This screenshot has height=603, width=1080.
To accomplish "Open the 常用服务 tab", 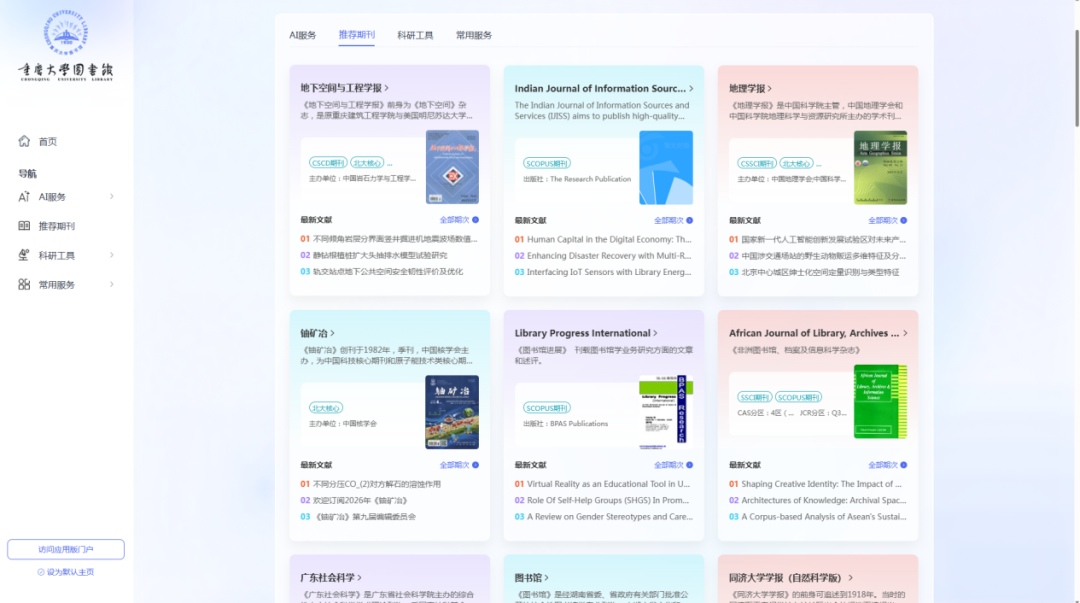I will pos(474,35).
